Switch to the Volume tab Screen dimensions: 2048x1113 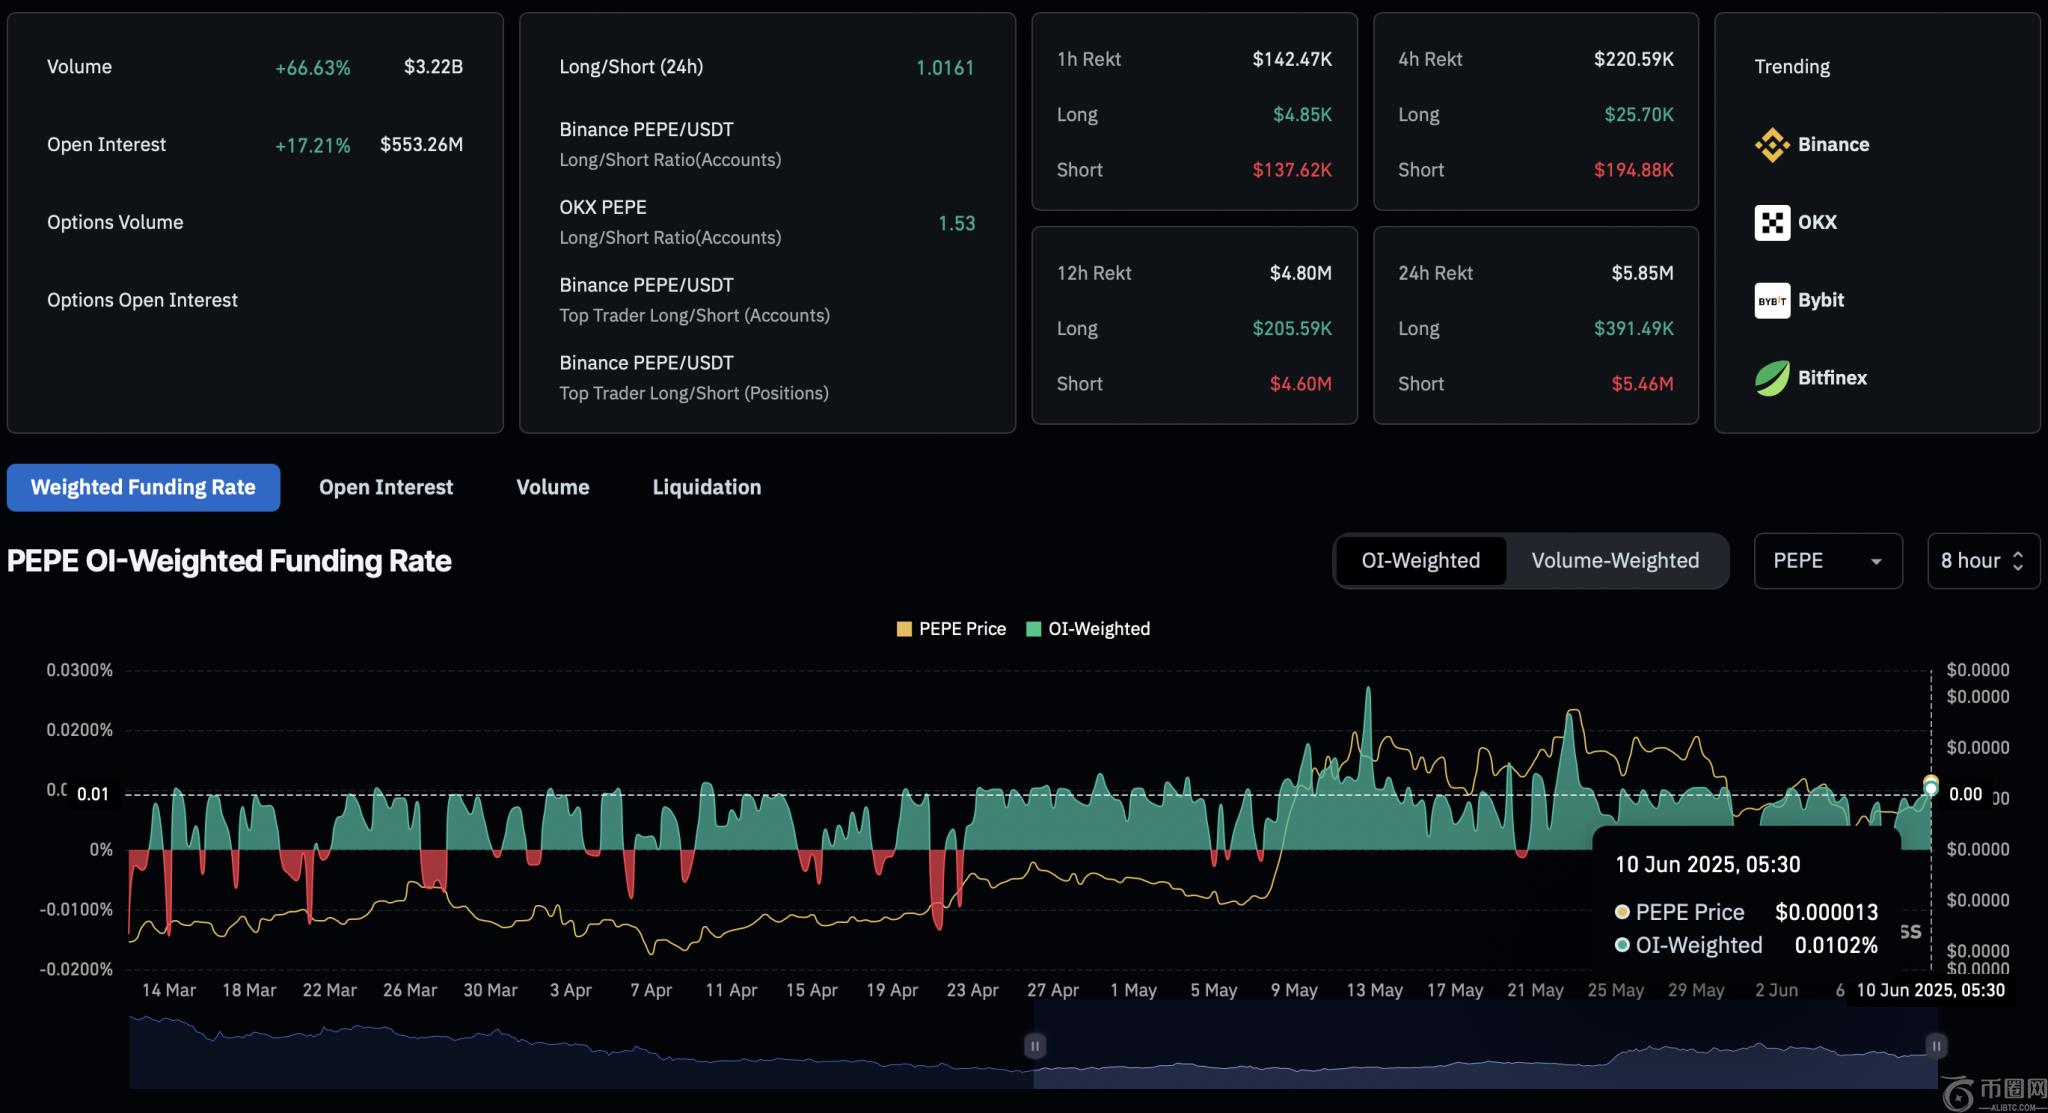click(x=552, y=488)
